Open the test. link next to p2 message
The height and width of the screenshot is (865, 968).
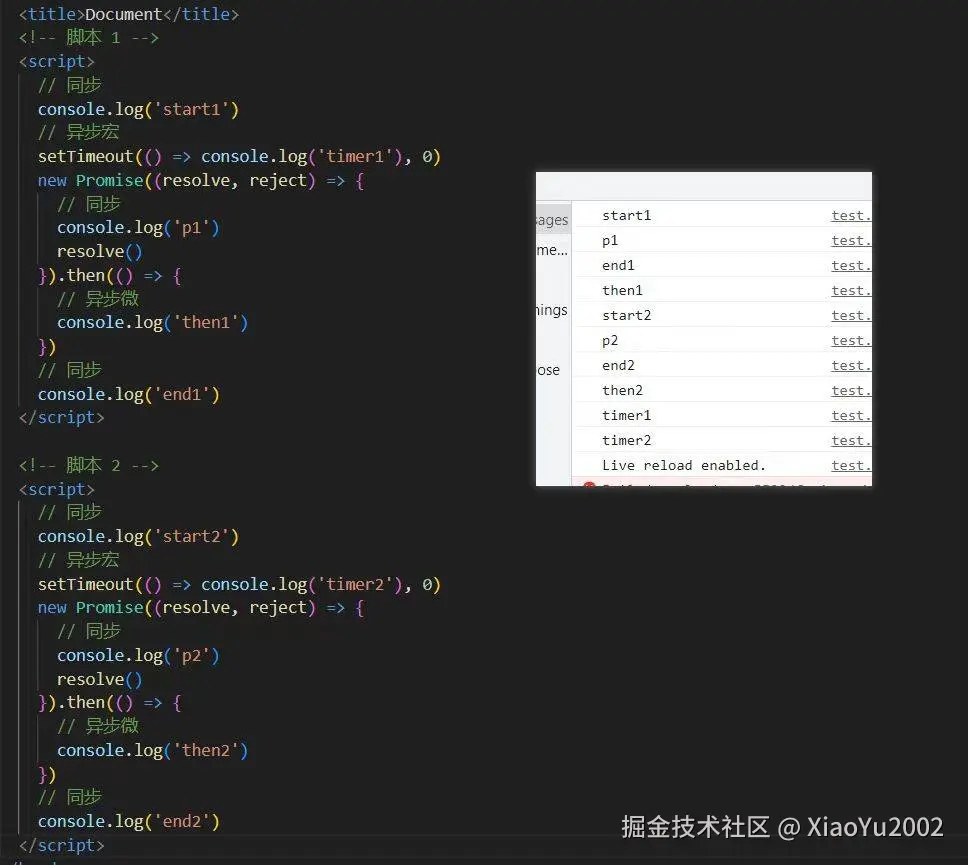[849, 340]
